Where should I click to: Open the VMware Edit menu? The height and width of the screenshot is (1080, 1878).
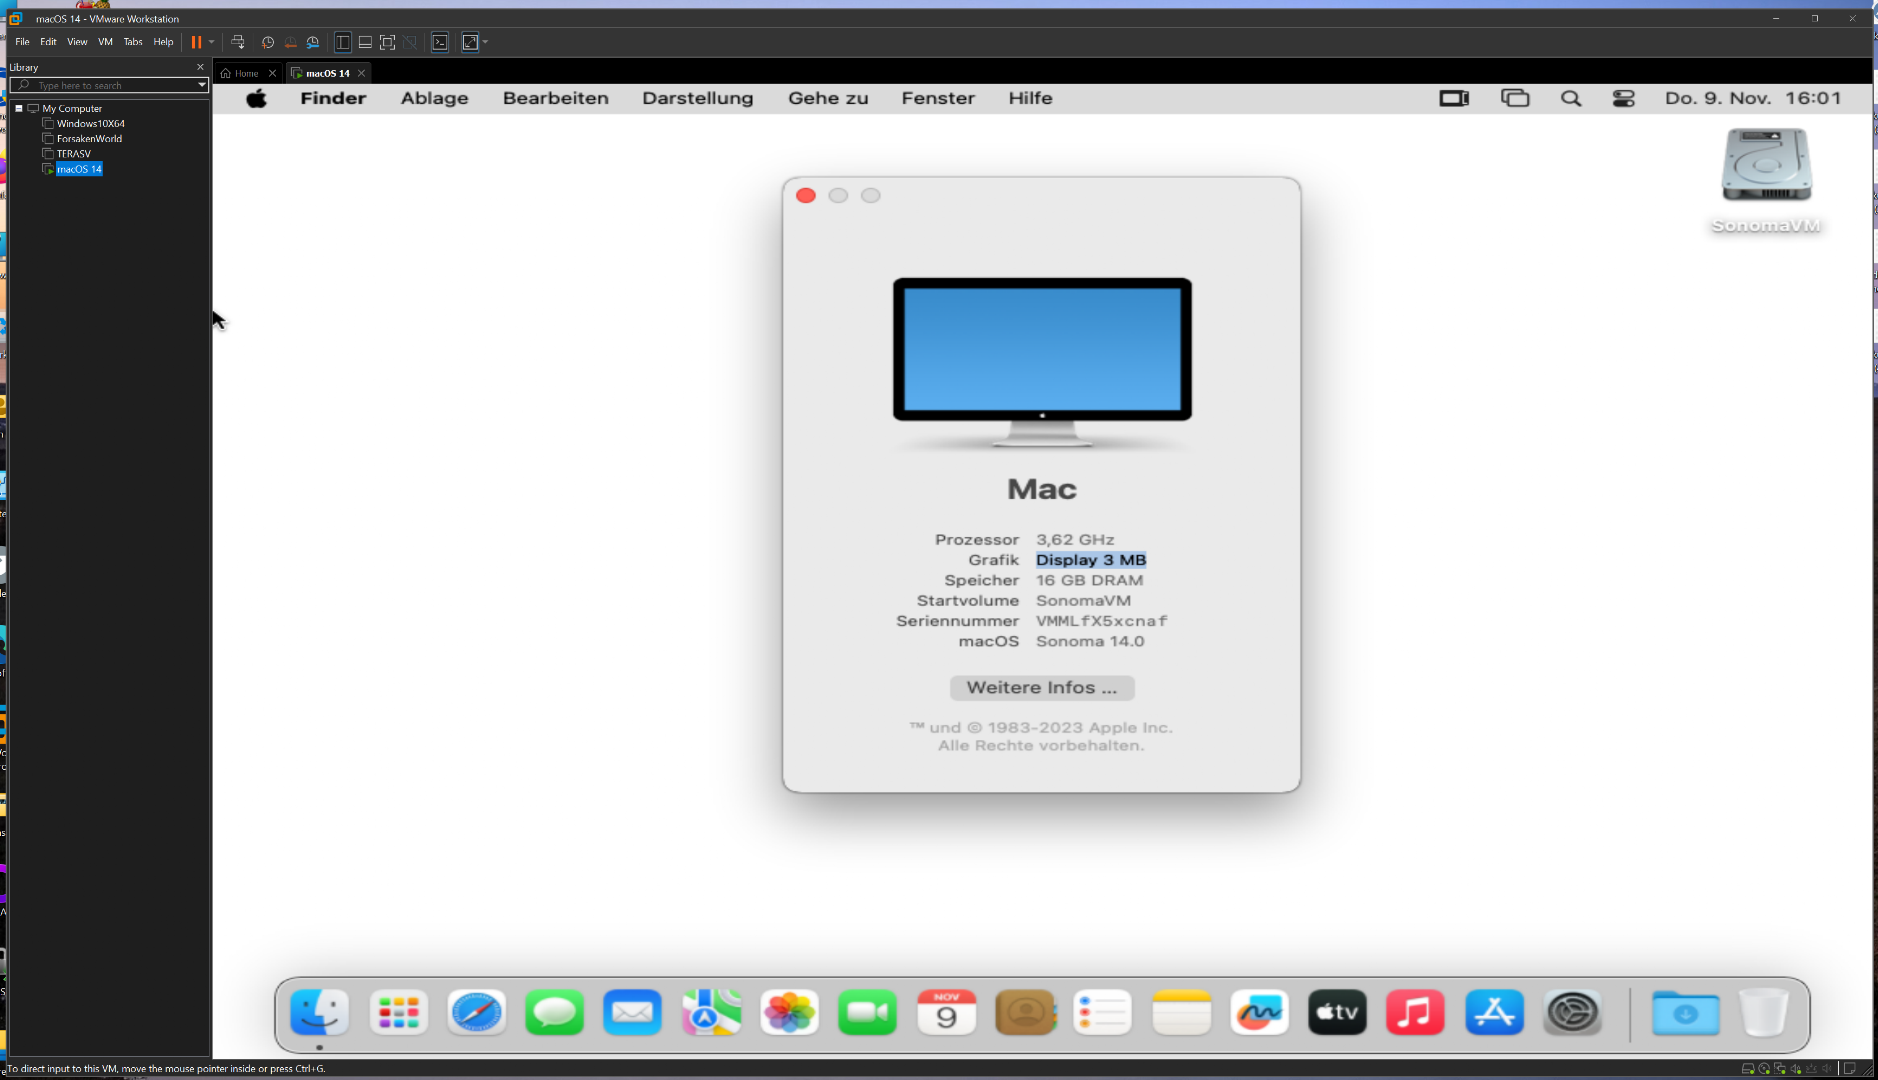click(48, 42)
